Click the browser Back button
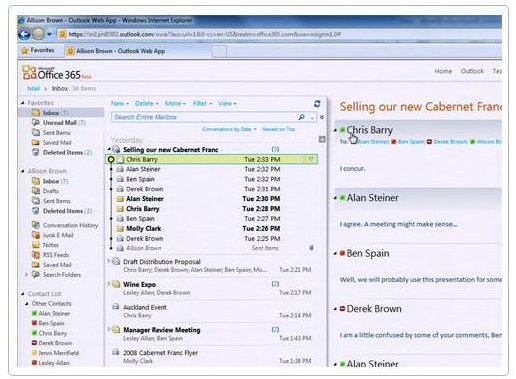Image resolution: width=516 pixels, height=379 pixels. click(24, 34)
